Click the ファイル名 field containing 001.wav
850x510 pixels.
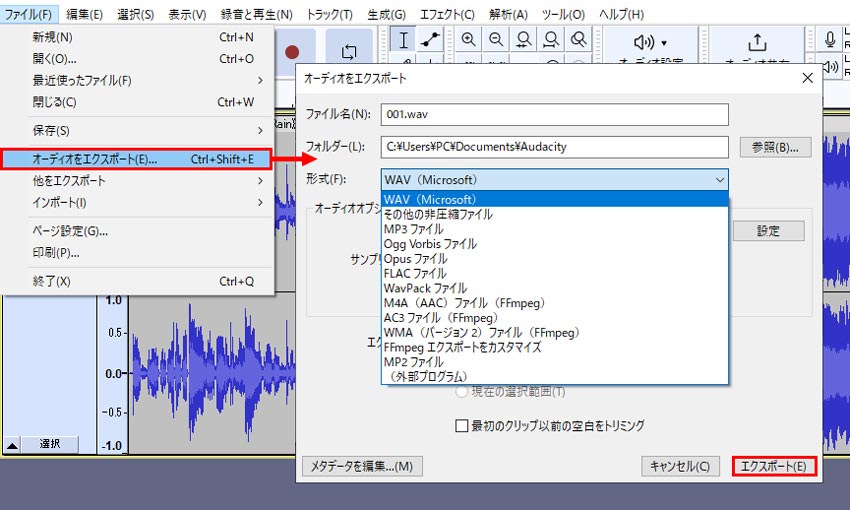tap(555, 114)
